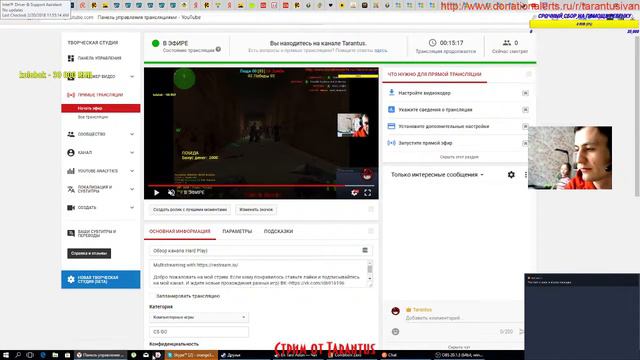Select the Основная информация tab

click(180, 231)
